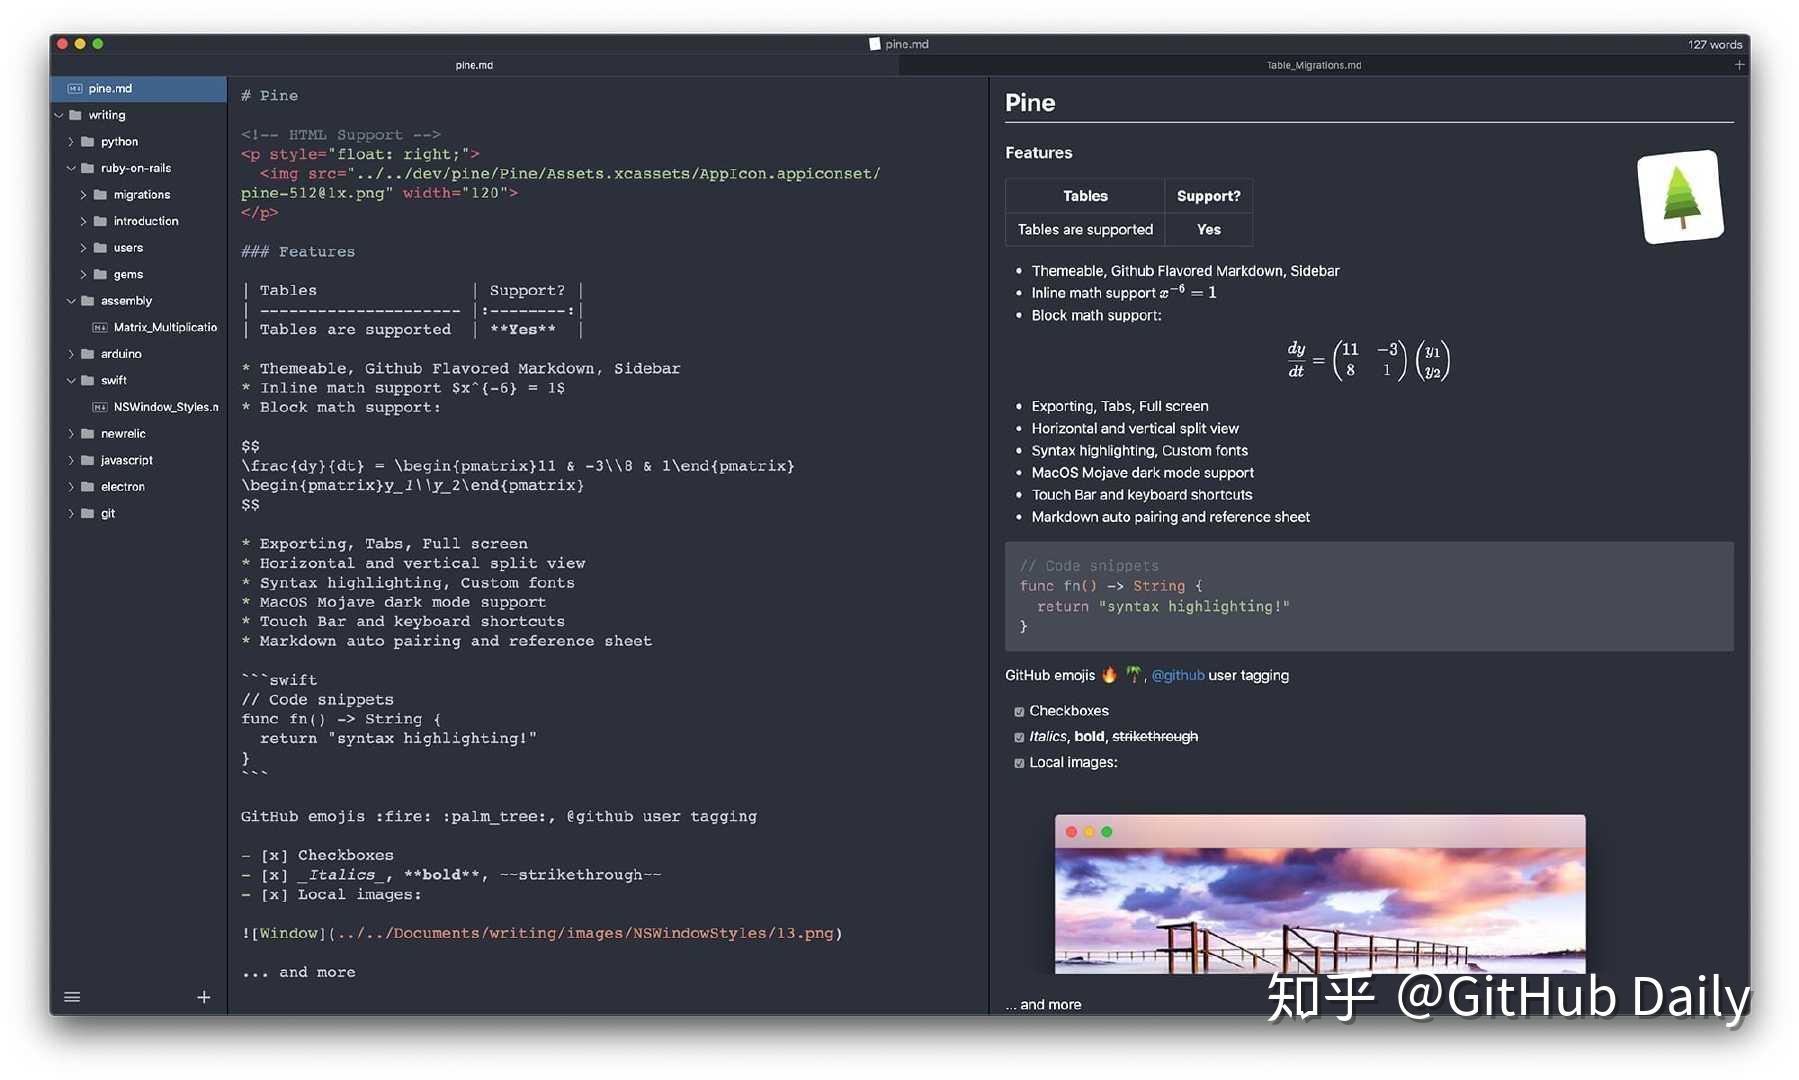
Task: Collapse the writing folder tree
Action: click(59, 115)
